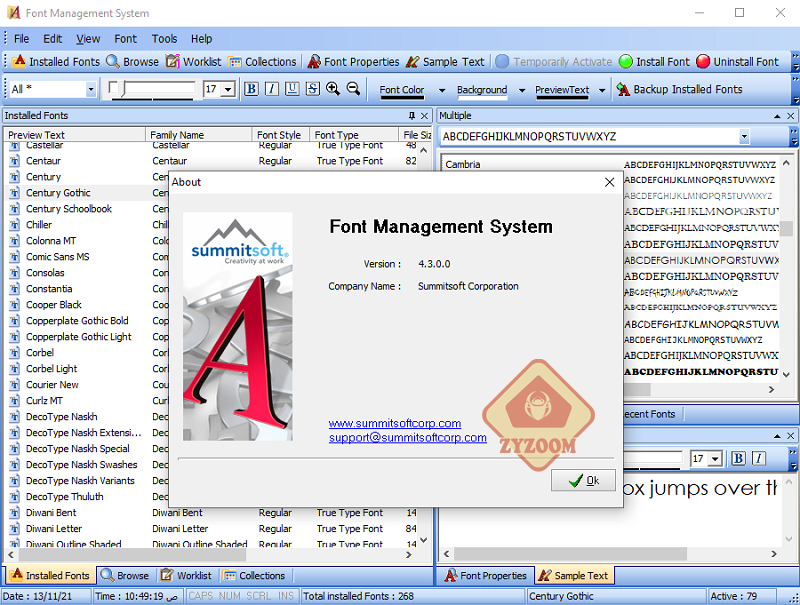Open the File menu

[x=21, y=39]
